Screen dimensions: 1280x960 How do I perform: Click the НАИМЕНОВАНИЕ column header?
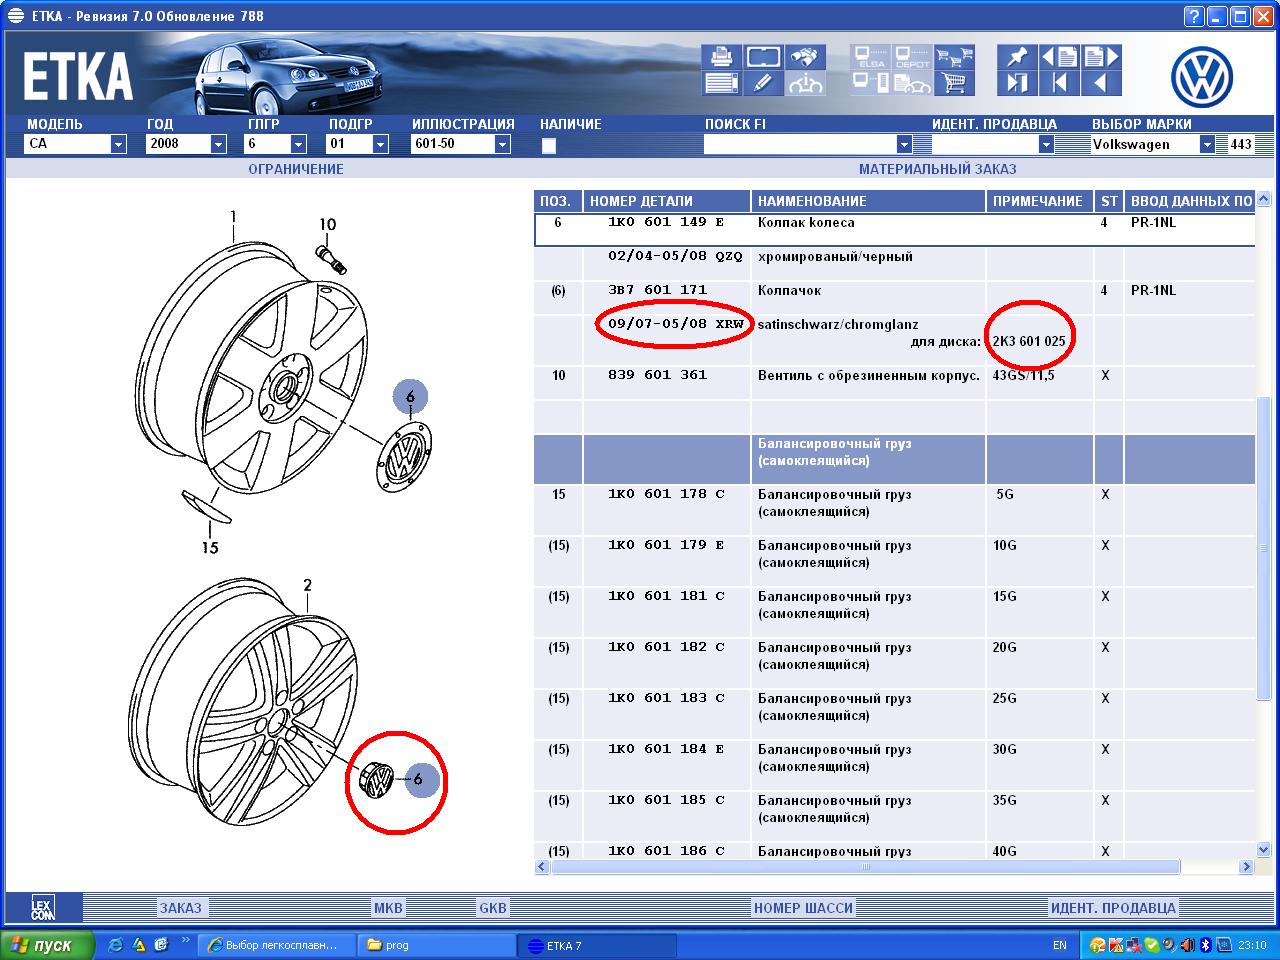(x=868, y=201)
